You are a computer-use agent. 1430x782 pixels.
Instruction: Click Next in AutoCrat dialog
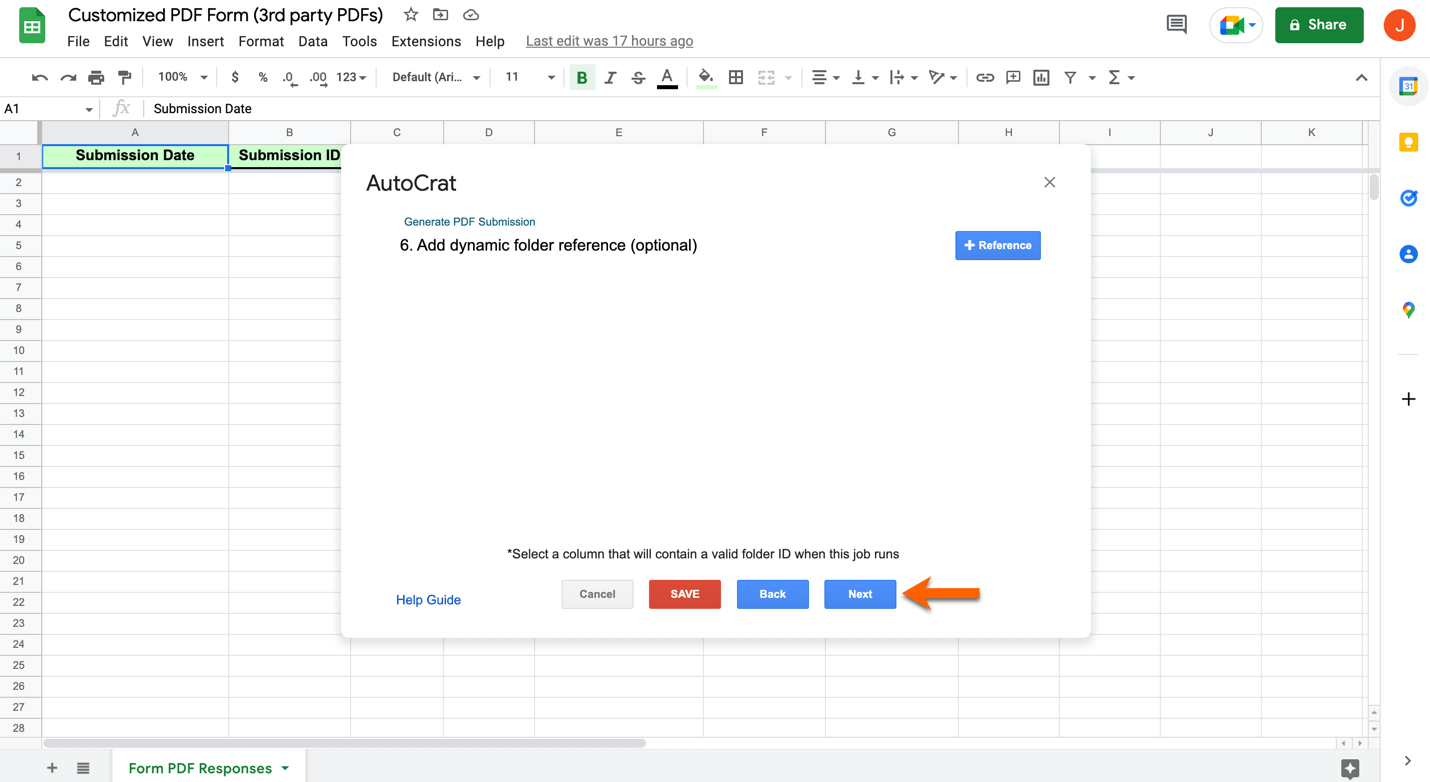(x=860, y=594)
